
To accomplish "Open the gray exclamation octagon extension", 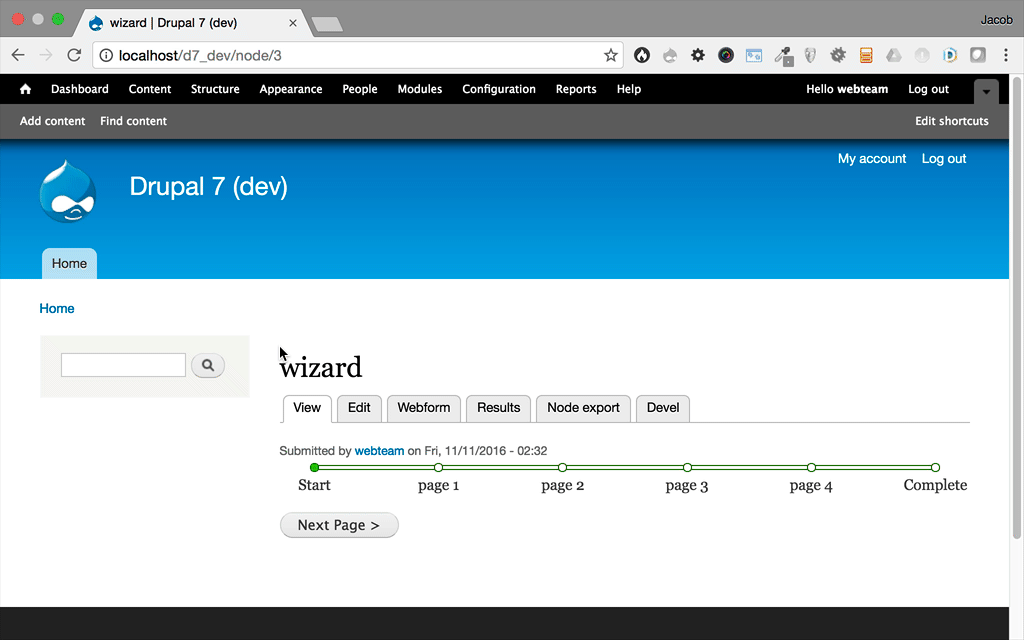I will tap(922, 56).
